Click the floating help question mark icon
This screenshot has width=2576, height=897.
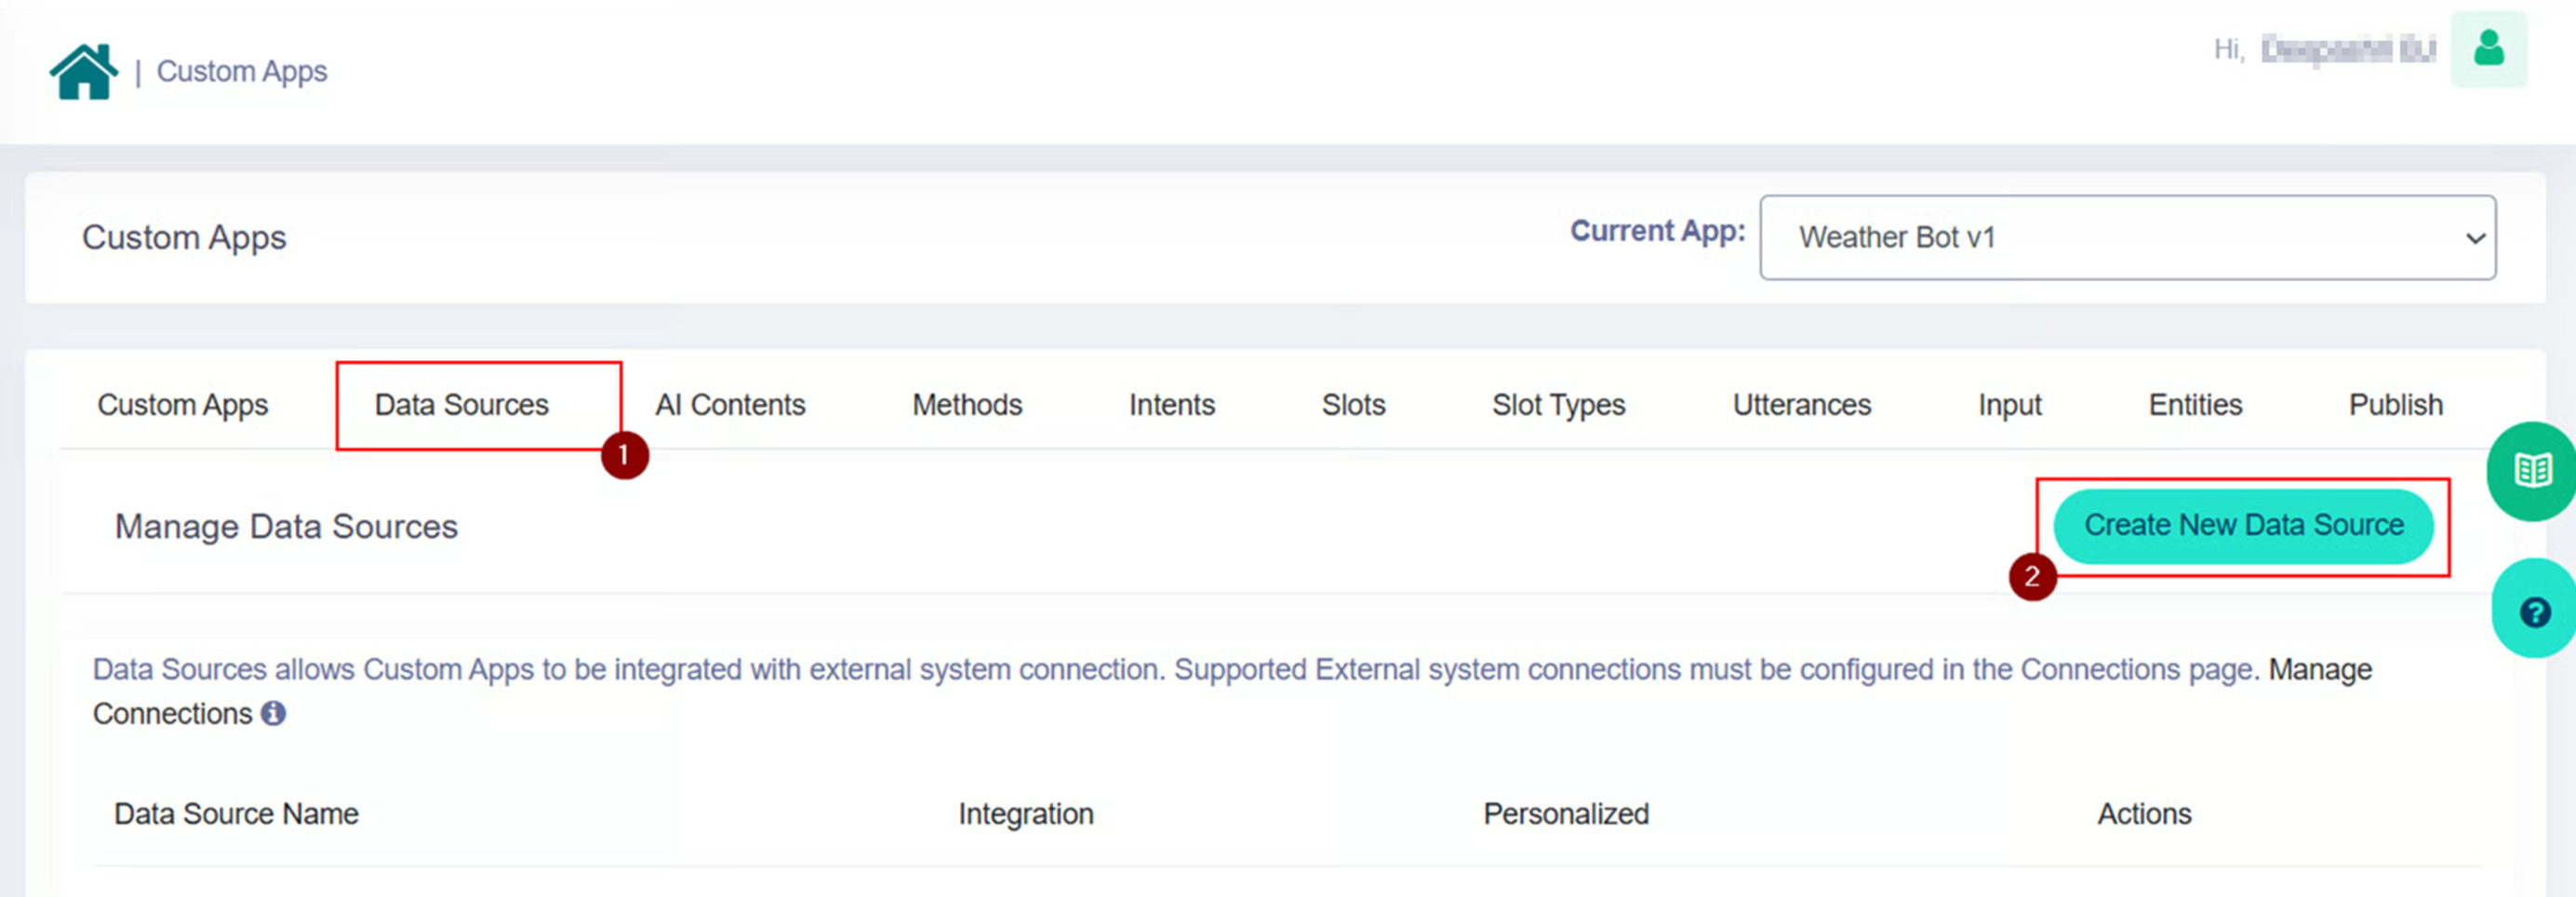pos(2535,611)
